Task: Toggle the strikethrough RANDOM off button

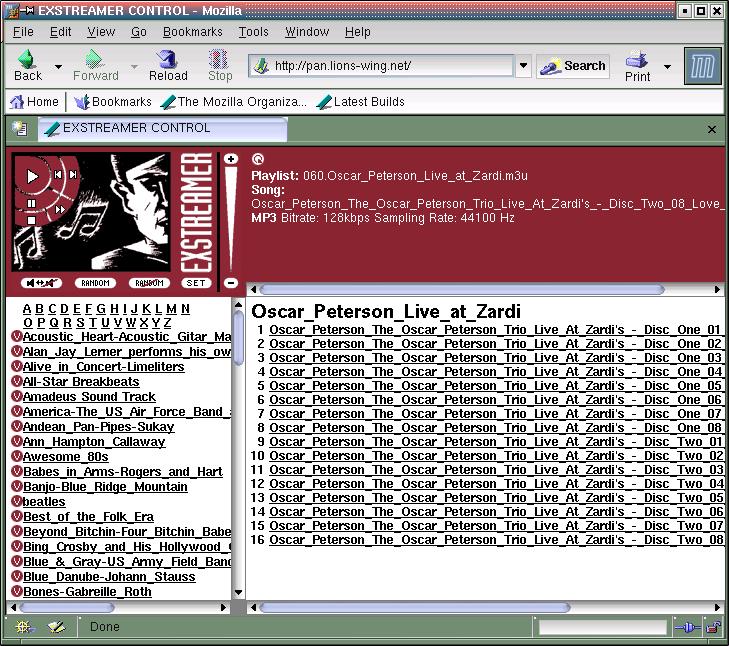Action: coord(149,283)
